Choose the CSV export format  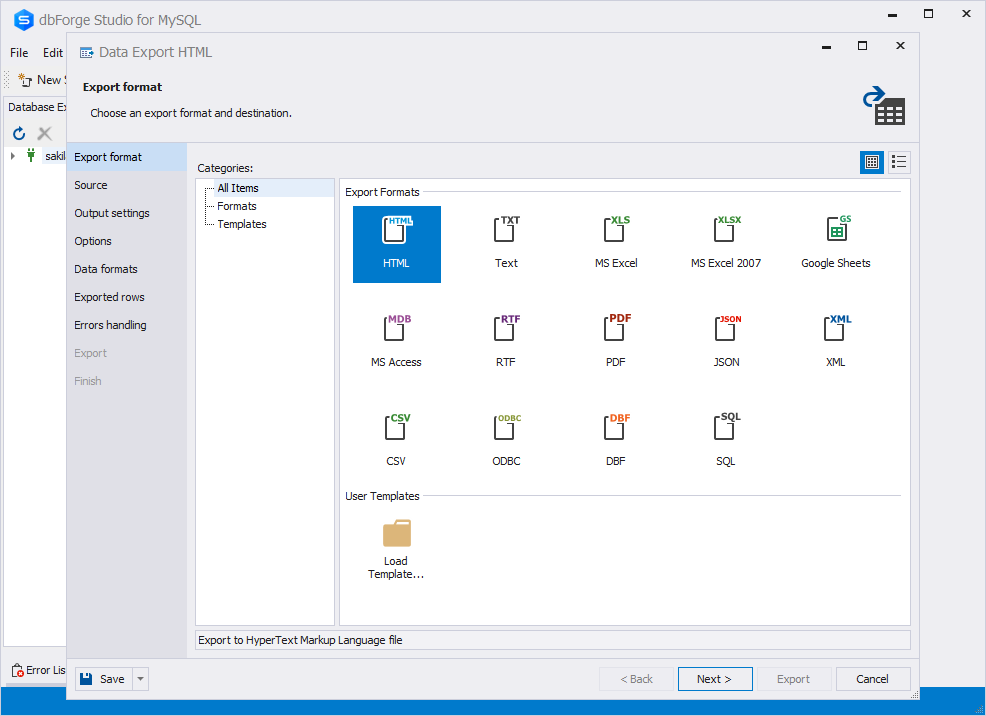(x=396, y=441)
